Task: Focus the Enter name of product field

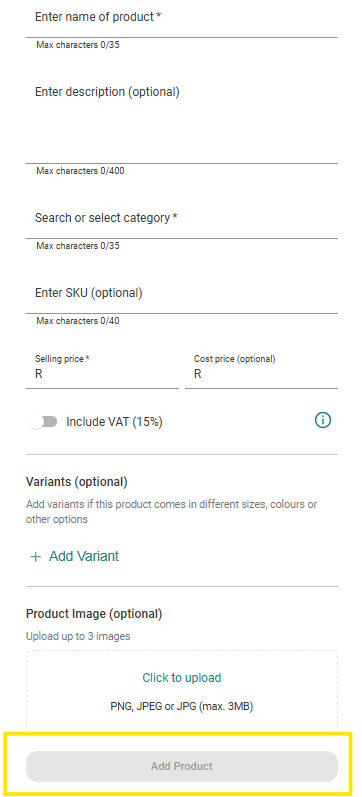Action: 182,18
